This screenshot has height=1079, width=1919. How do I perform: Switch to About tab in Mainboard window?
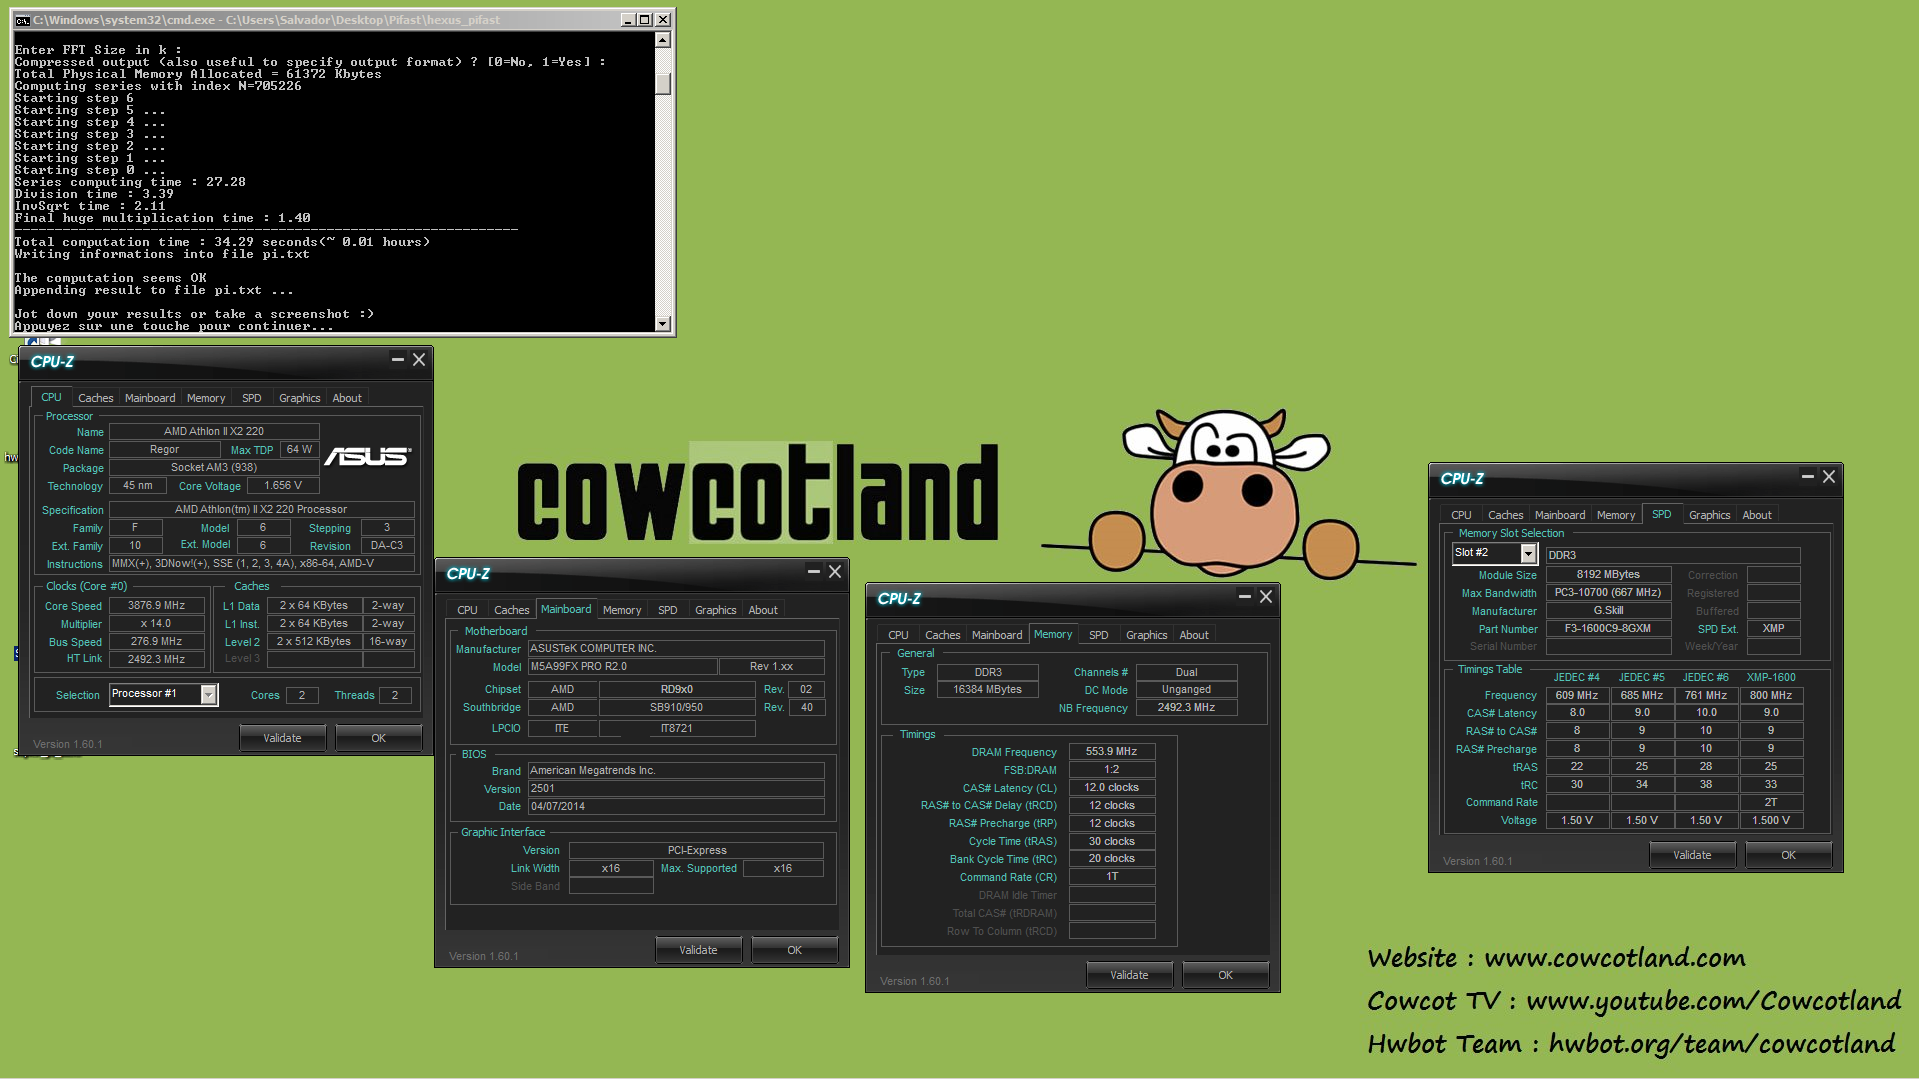click(763, 610)
